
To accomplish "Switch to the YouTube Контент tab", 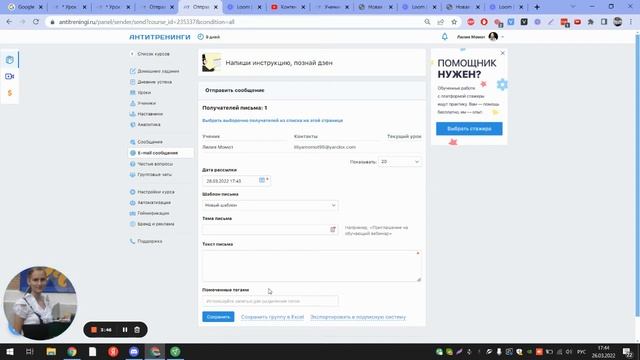I will (288, 7).
